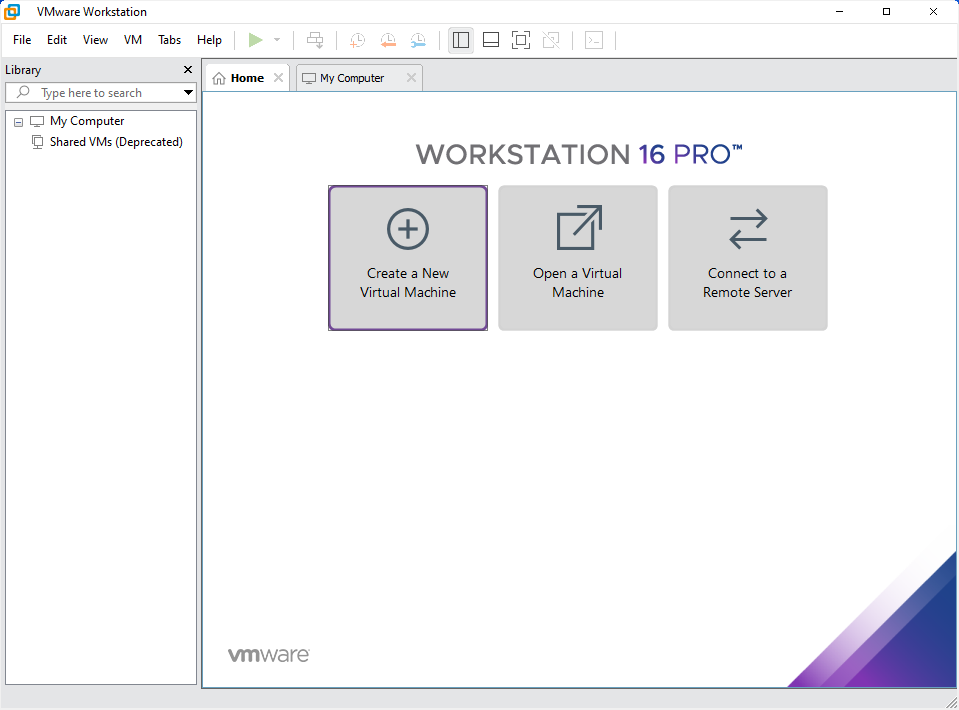Revert the VM to its snapshot

click(388, 40)
